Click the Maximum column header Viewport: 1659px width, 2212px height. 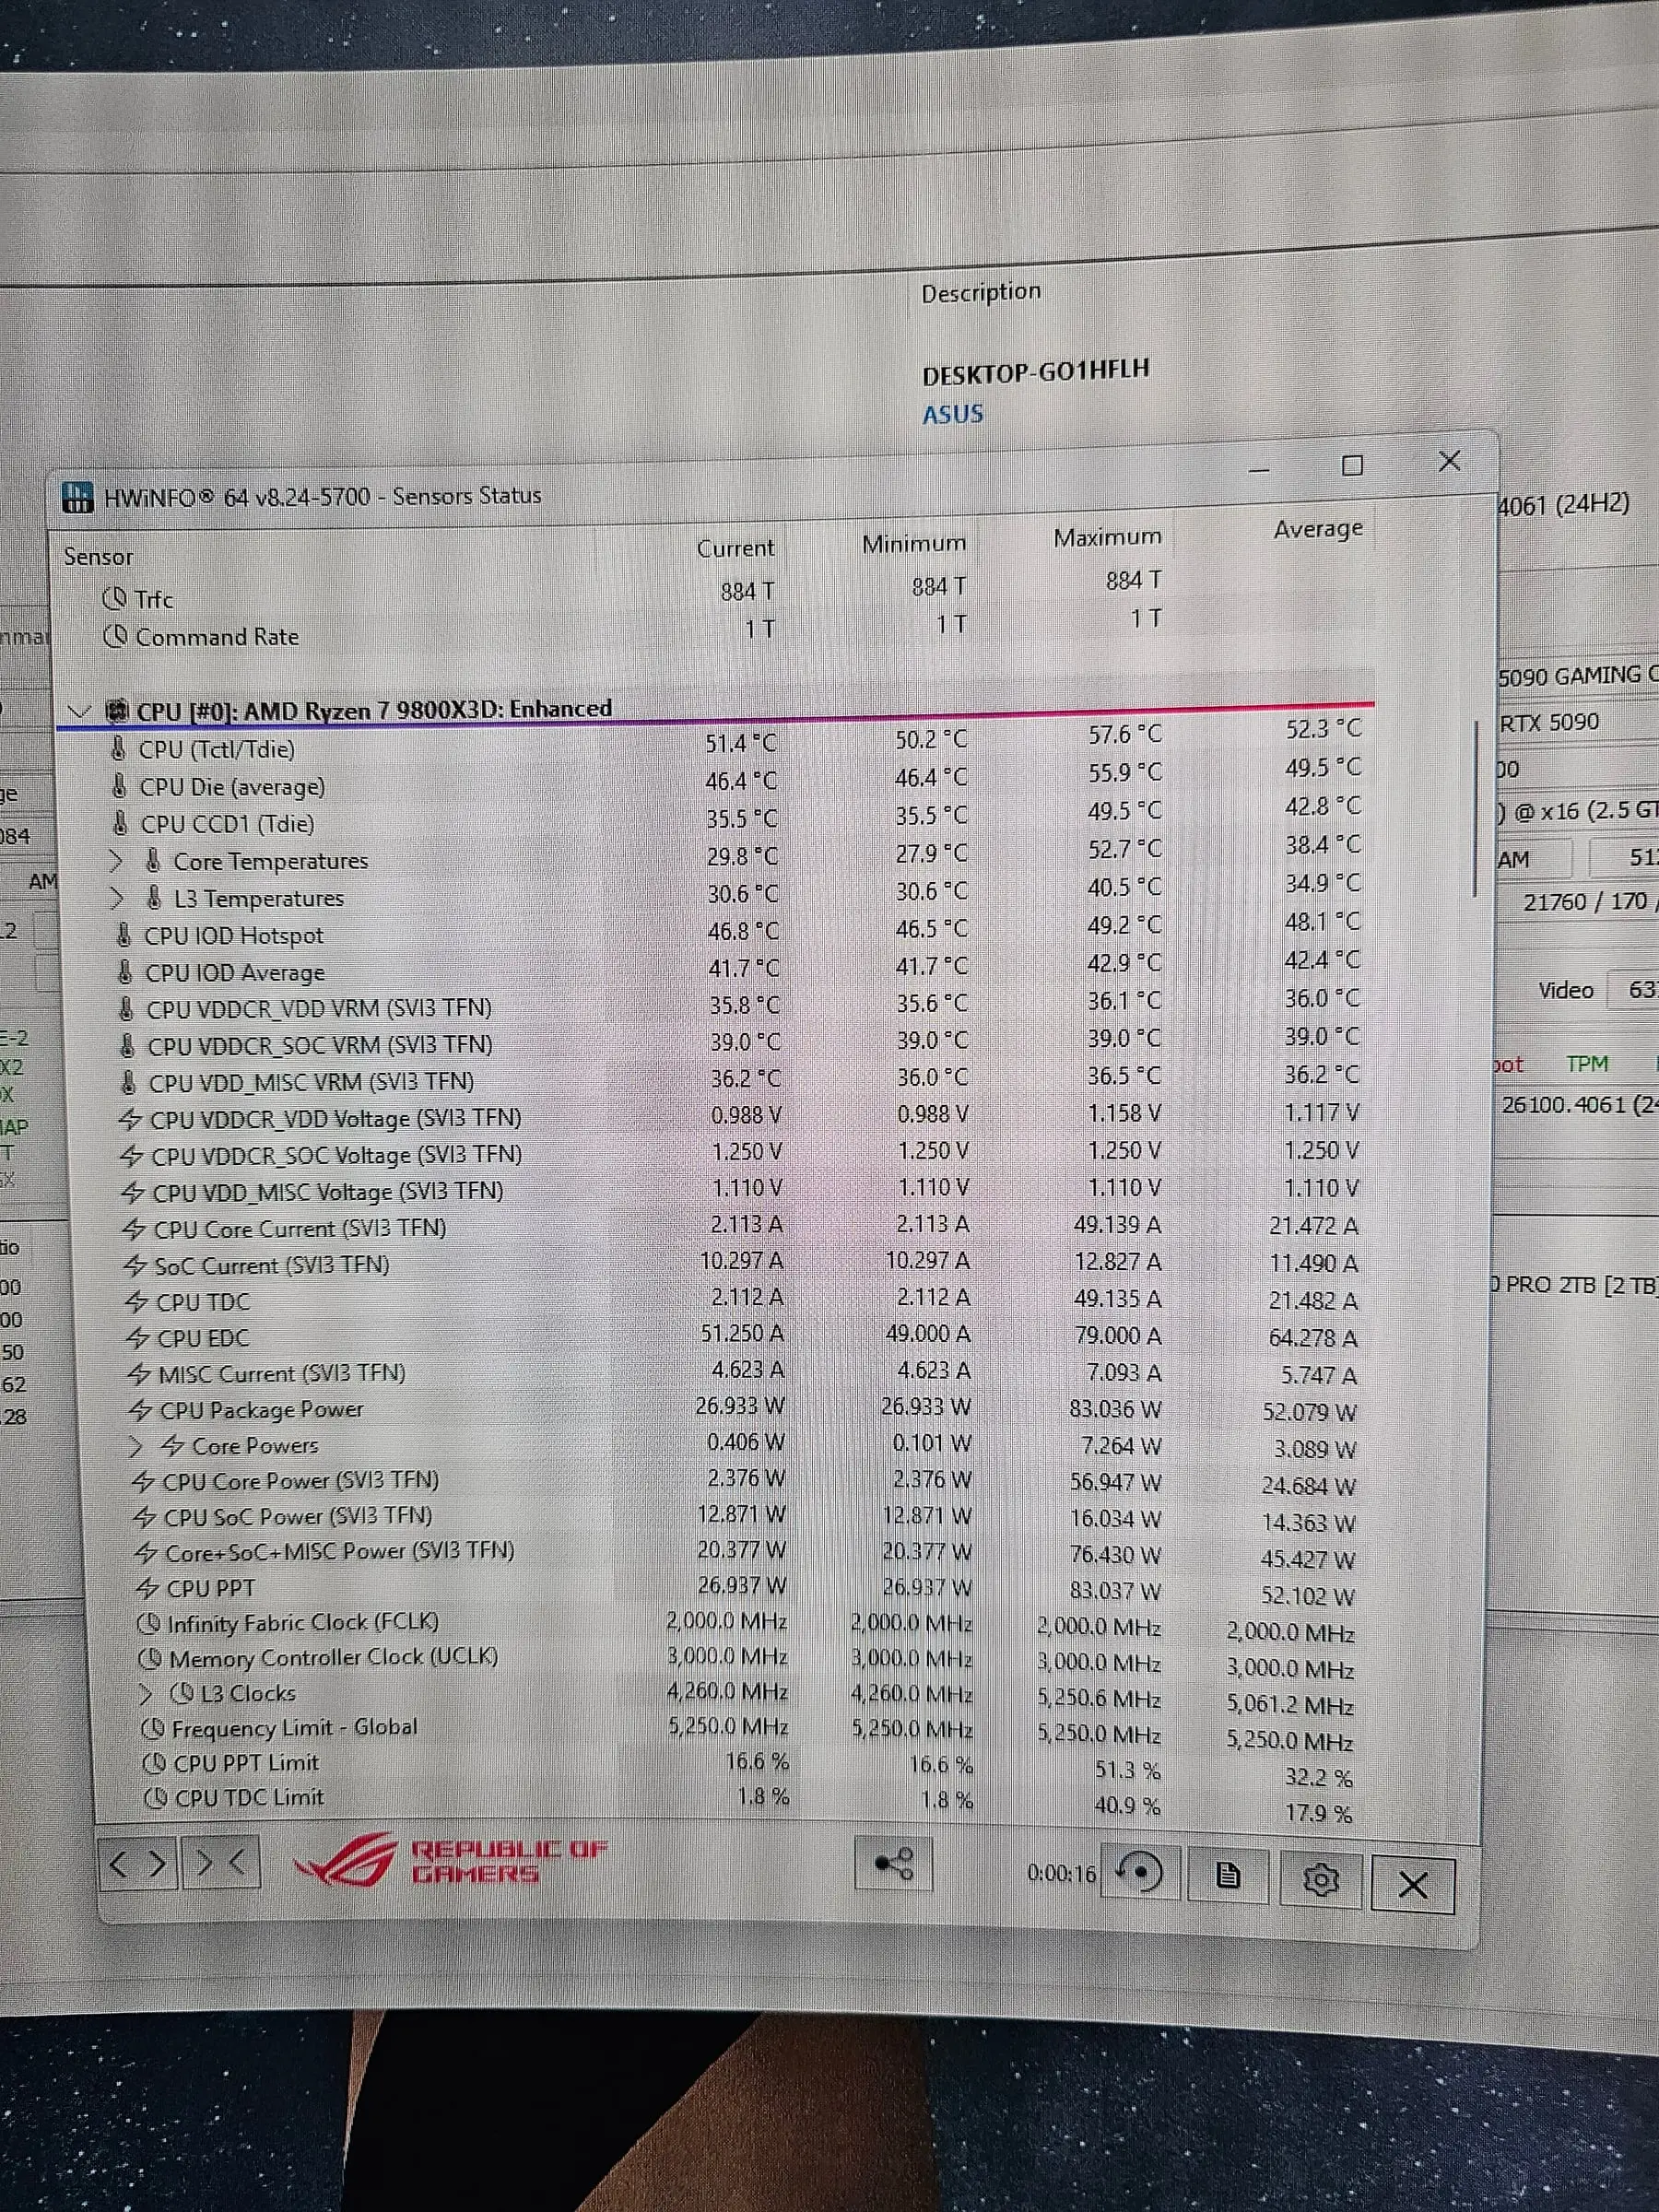point(1108,538)
